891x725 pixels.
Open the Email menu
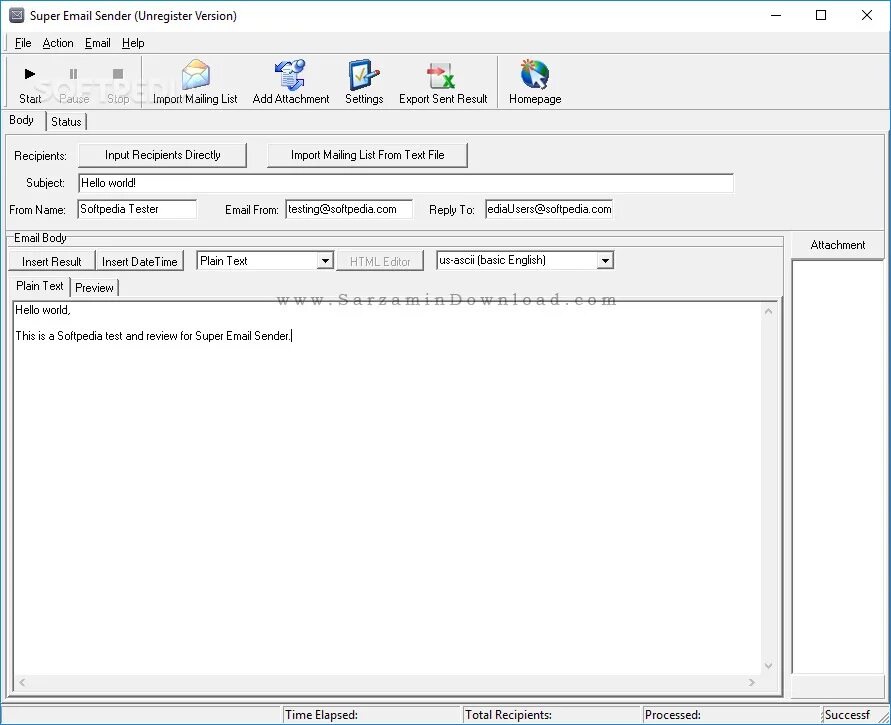[98, 43]
